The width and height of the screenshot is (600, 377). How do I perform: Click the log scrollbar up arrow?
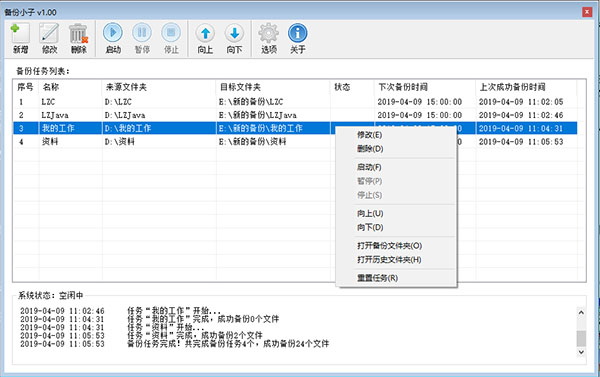coord(581,312)
